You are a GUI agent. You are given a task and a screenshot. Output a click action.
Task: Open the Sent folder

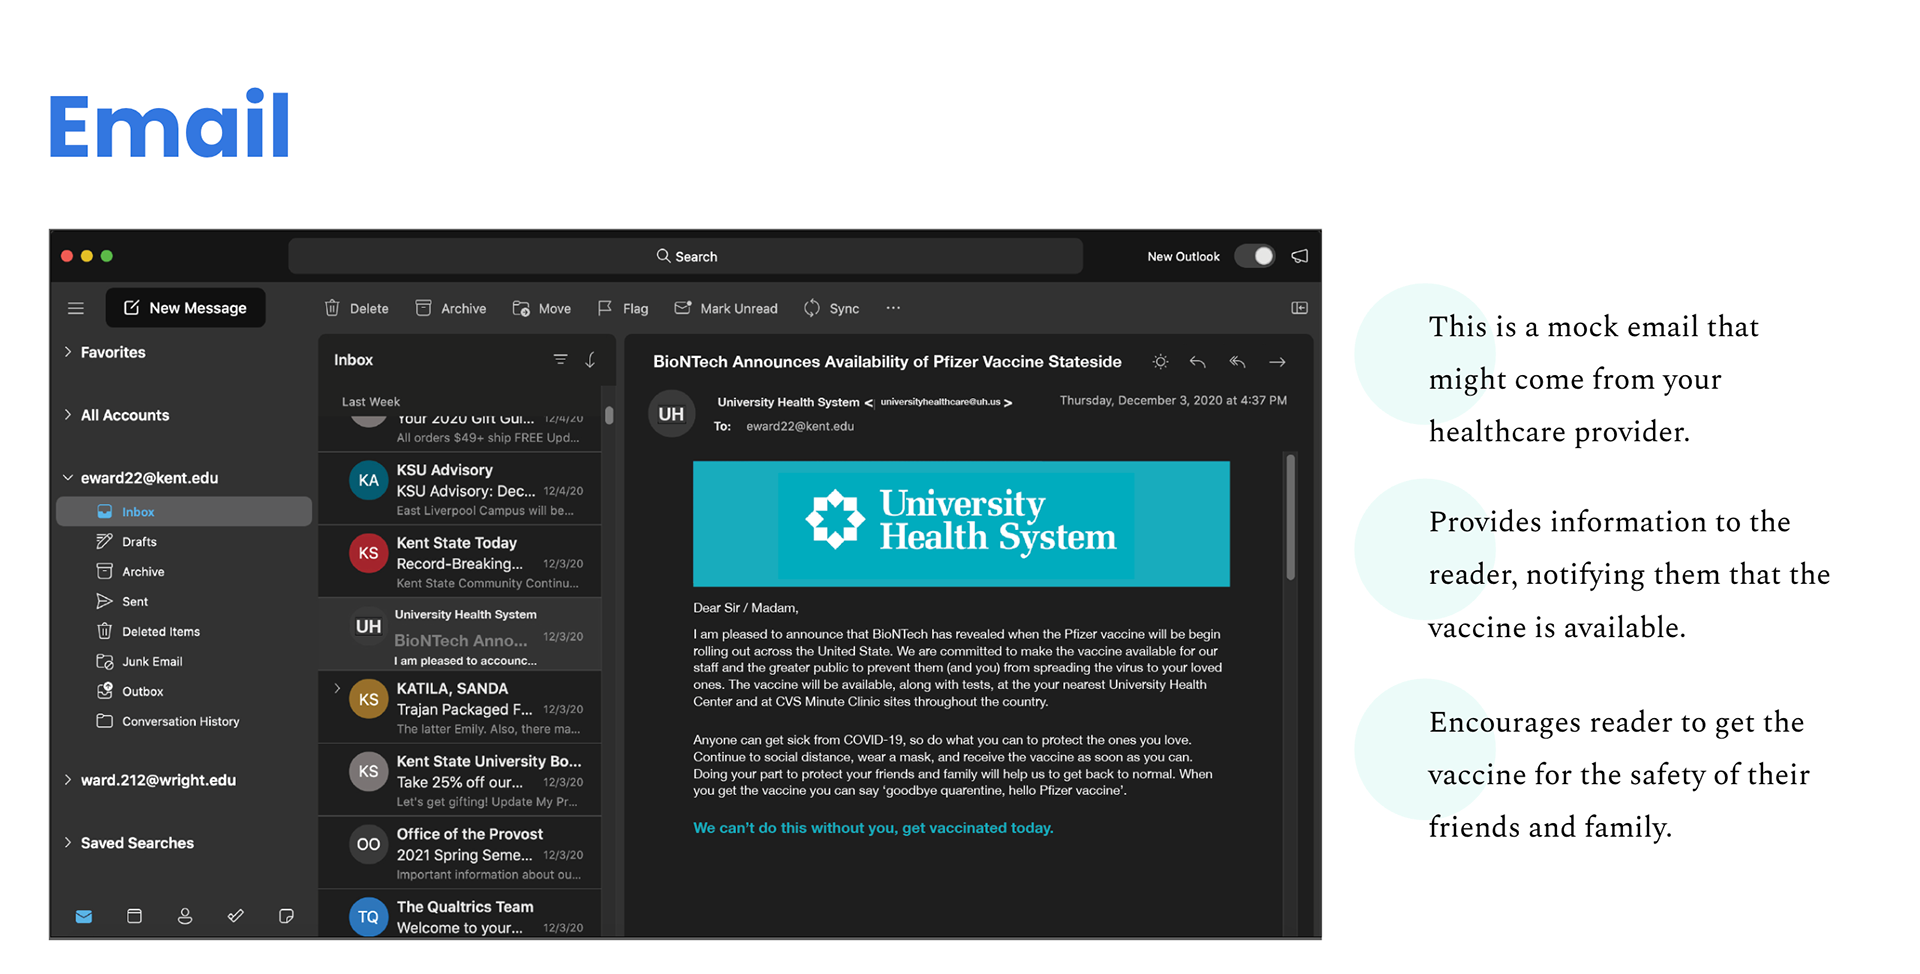click(122, 601)
